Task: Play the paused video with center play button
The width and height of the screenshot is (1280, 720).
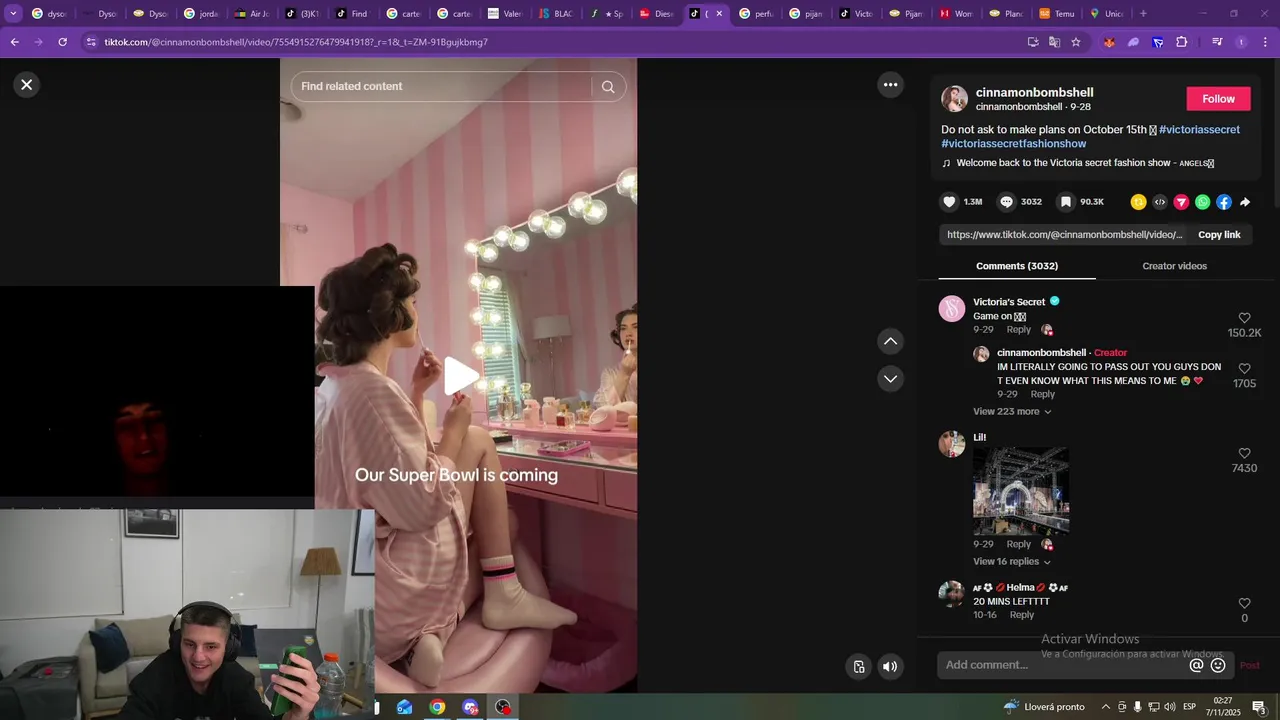Action: (x=459, y=376)
